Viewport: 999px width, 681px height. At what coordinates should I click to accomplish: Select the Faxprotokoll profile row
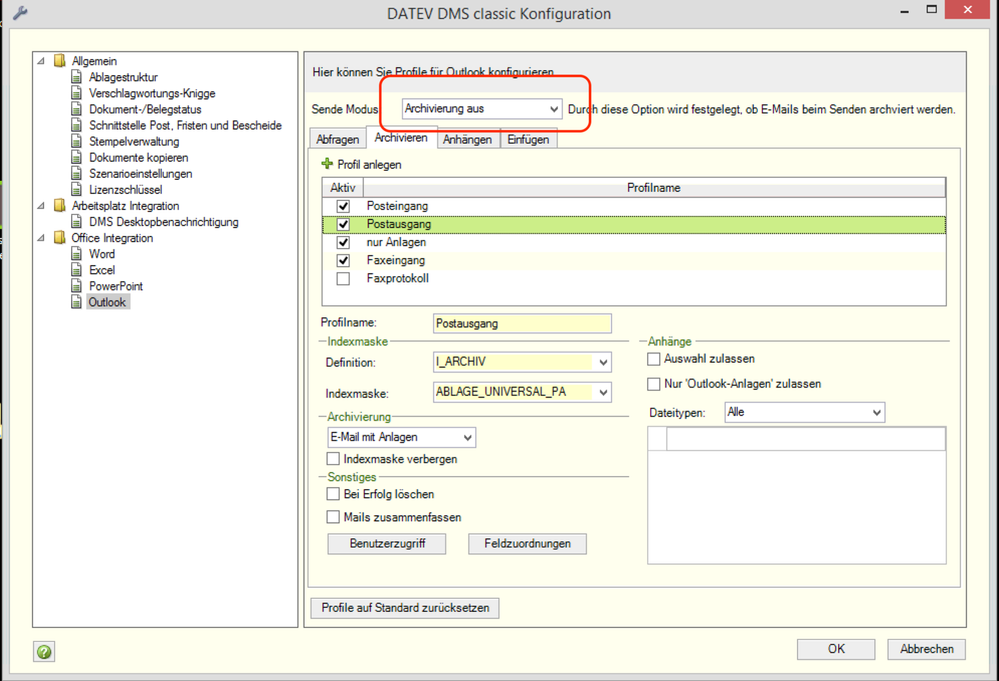pos(634,278)
